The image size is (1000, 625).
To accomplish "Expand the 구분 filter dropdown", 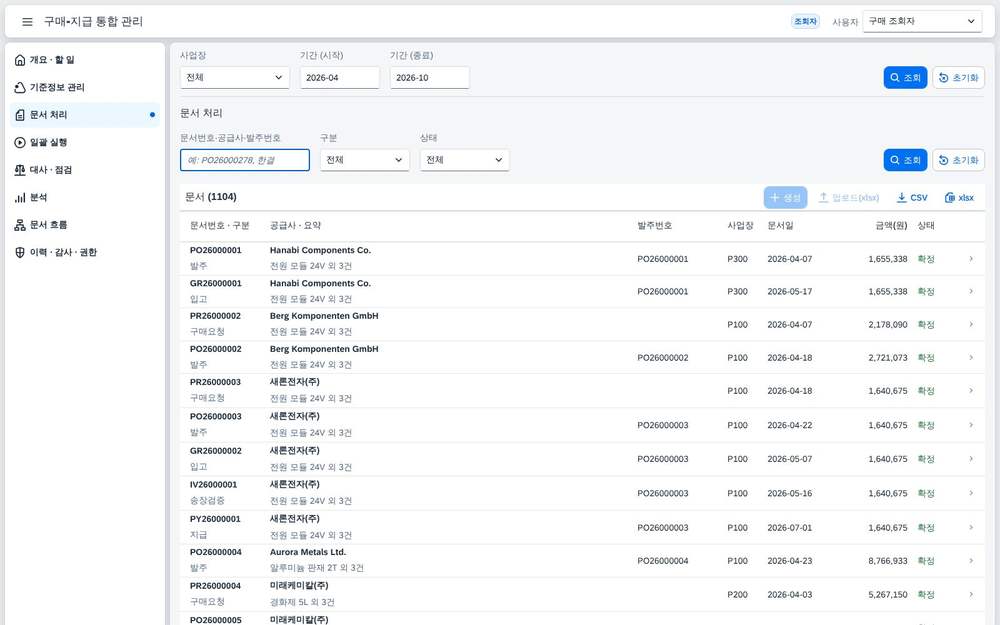I will coord(364,160).
